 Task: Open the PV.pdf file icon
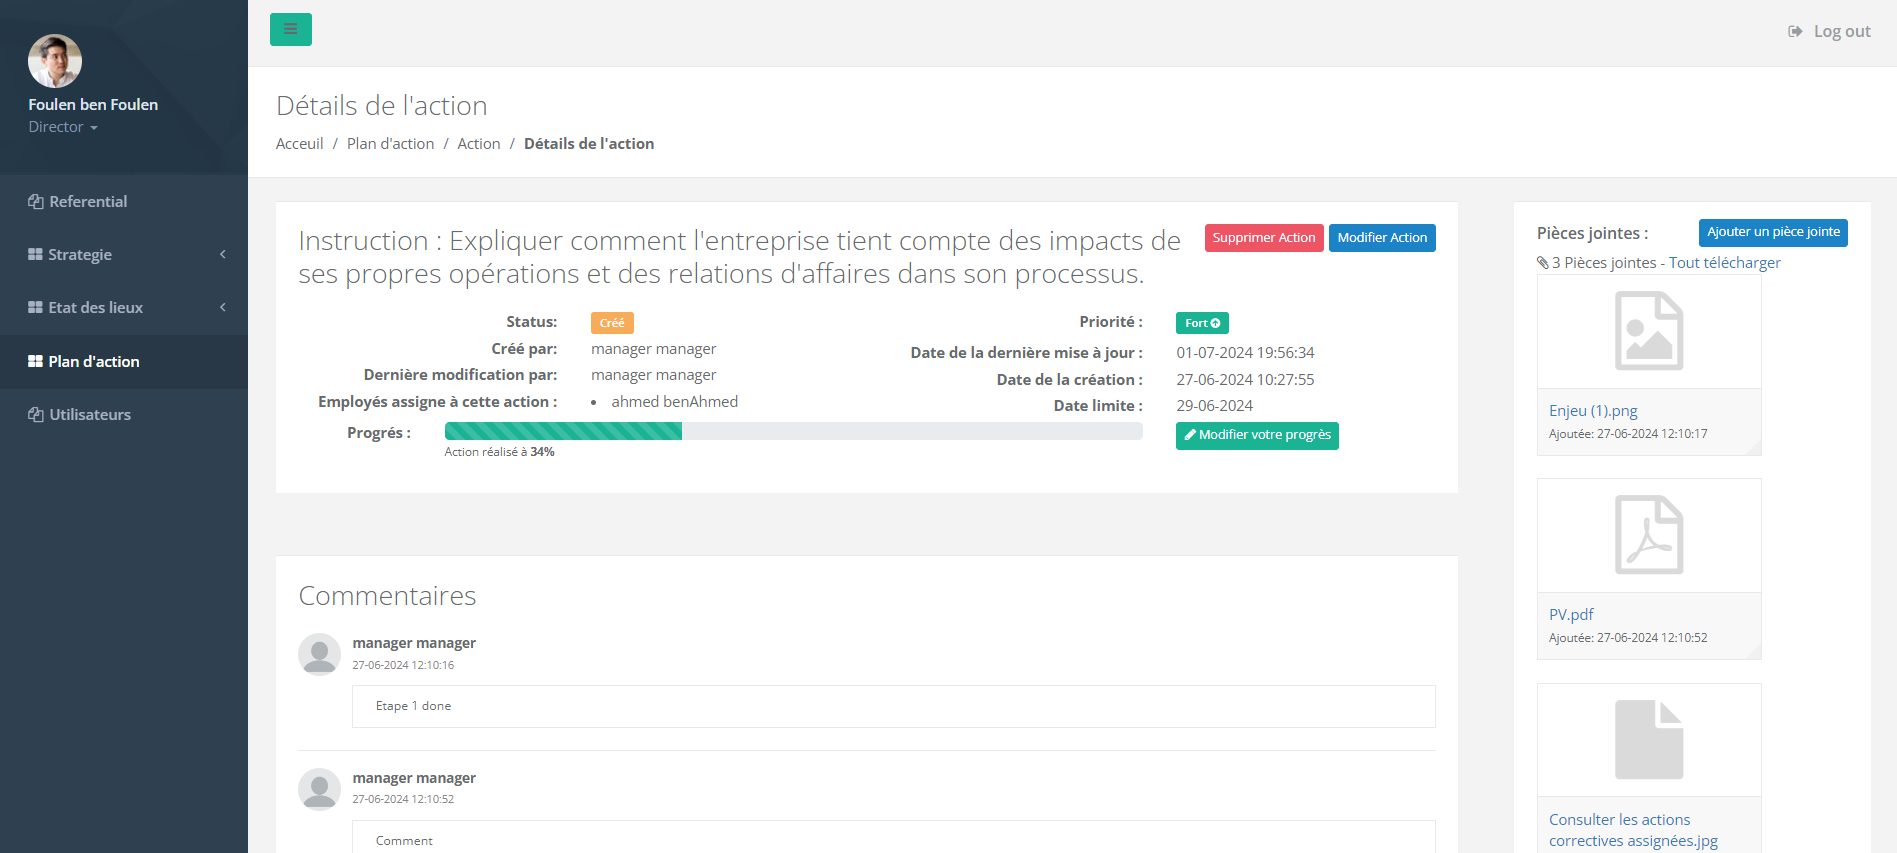[x=1648, y=535]
